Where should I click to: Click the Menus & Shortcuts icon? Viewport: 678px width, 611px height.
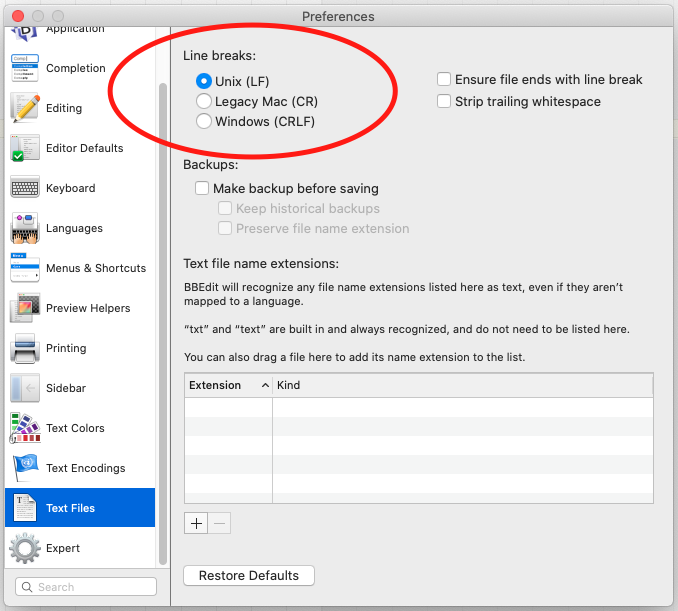point(25,268)
